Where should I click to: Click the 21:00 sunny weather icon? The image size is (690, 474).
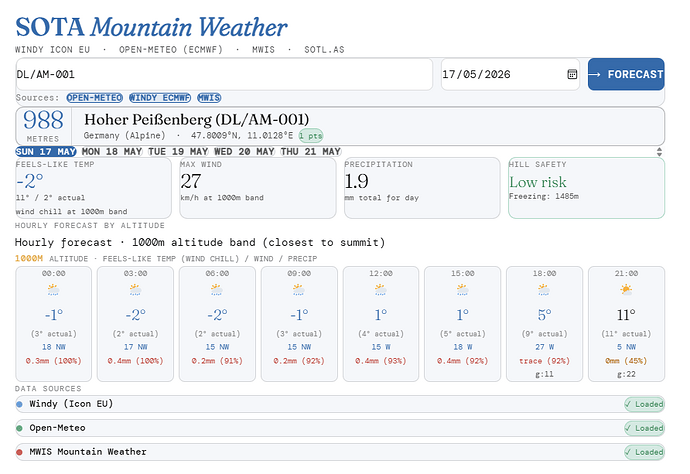626,290
